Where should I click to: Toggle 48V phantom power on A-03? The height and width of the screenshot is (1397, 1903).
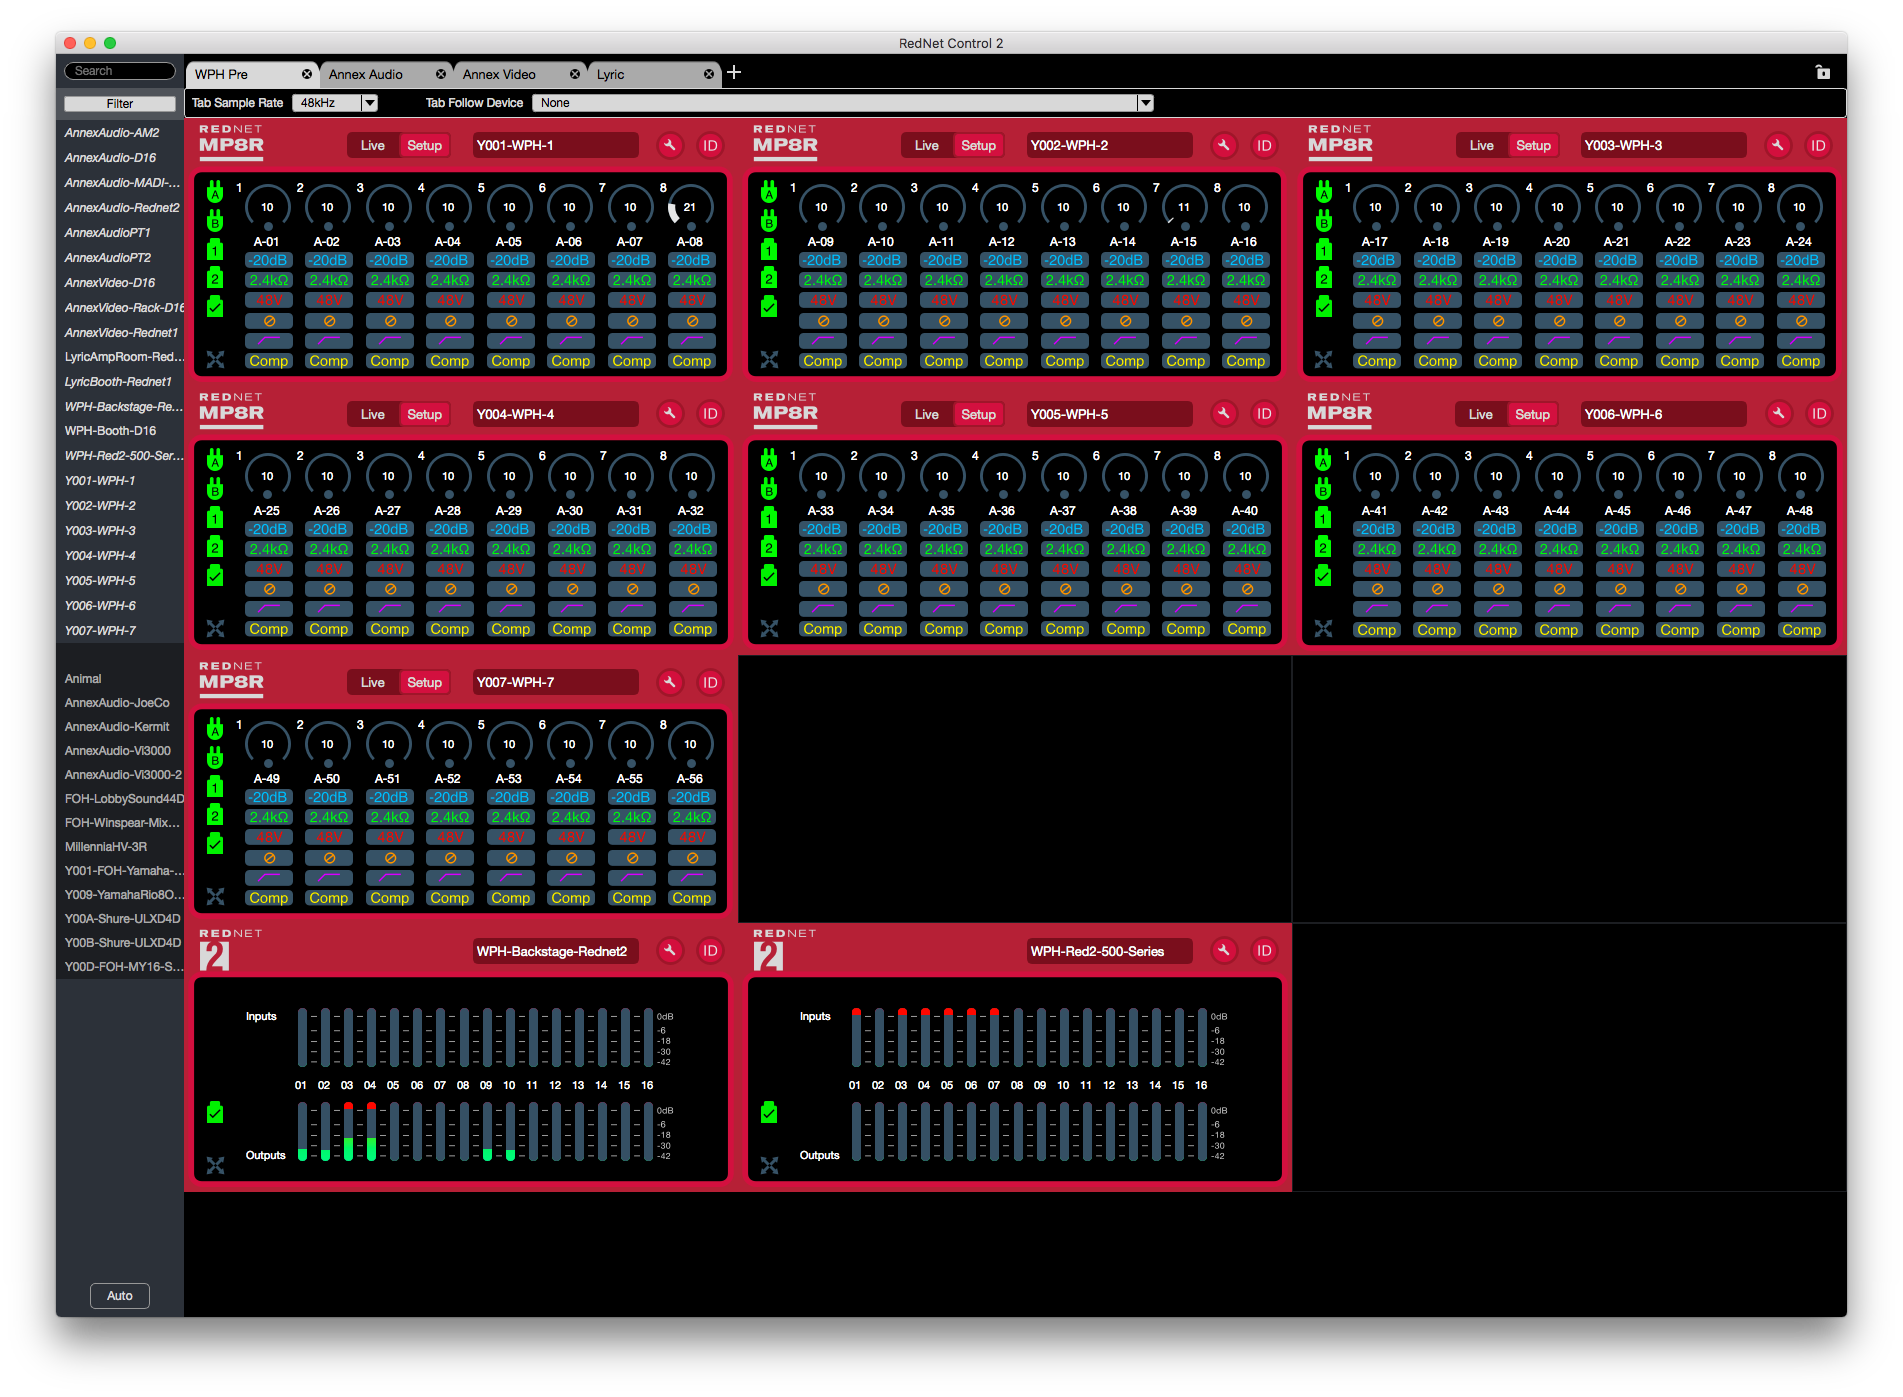pos(390,300)
